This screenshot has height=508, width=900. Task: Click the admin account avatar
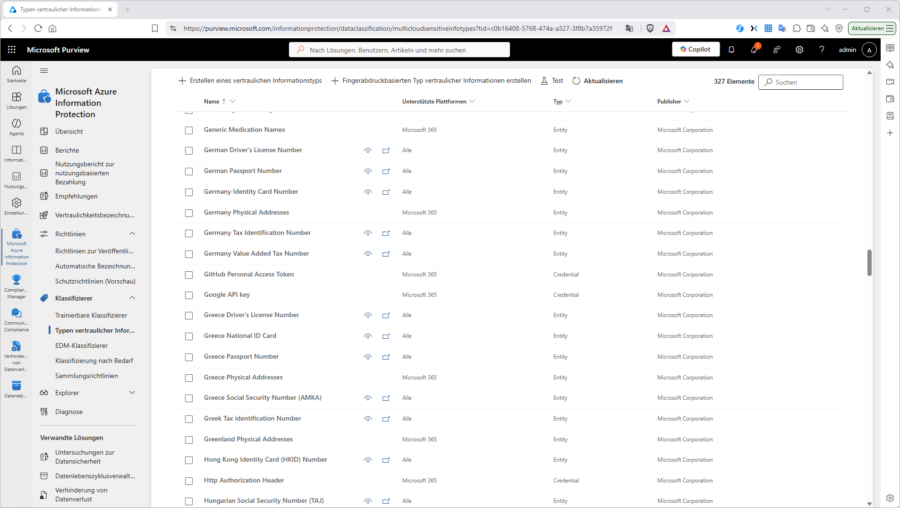(870, 50)
